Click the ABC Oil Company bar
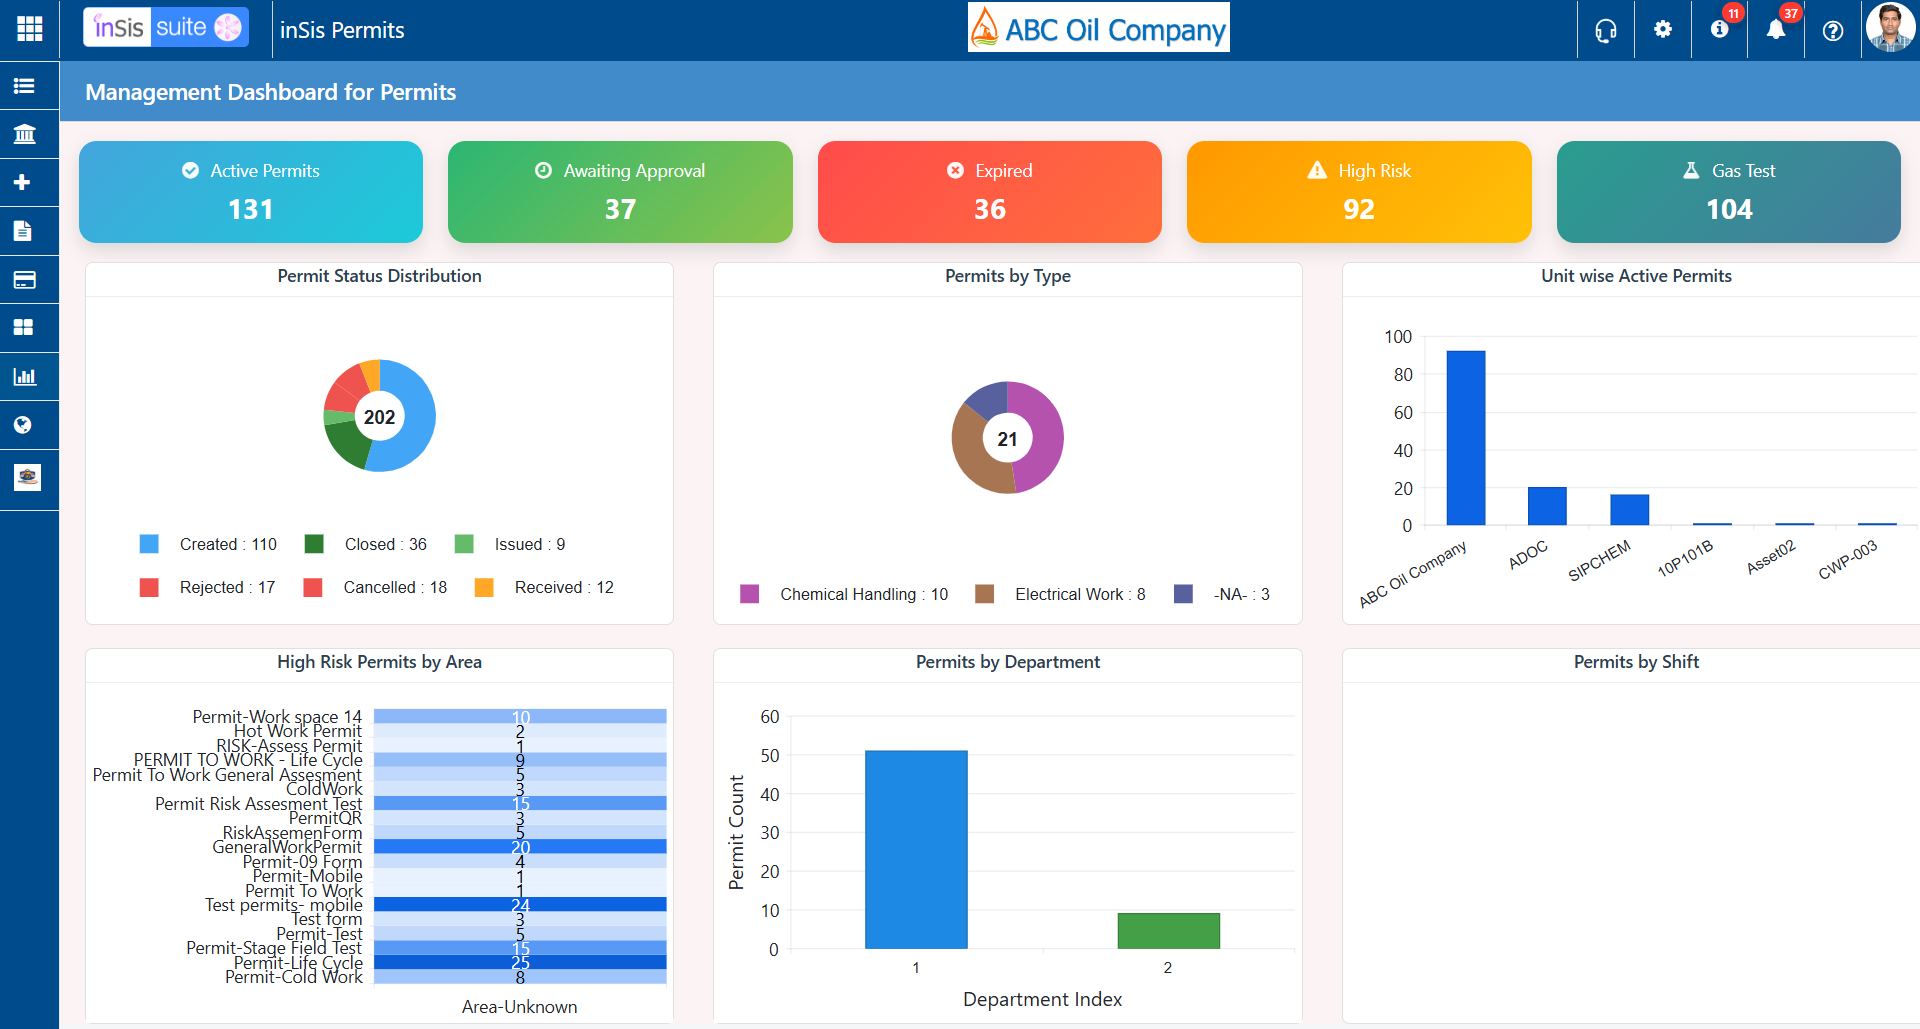Image resolution: width=1920 pixels, height=1029 pixels. 1466,438
